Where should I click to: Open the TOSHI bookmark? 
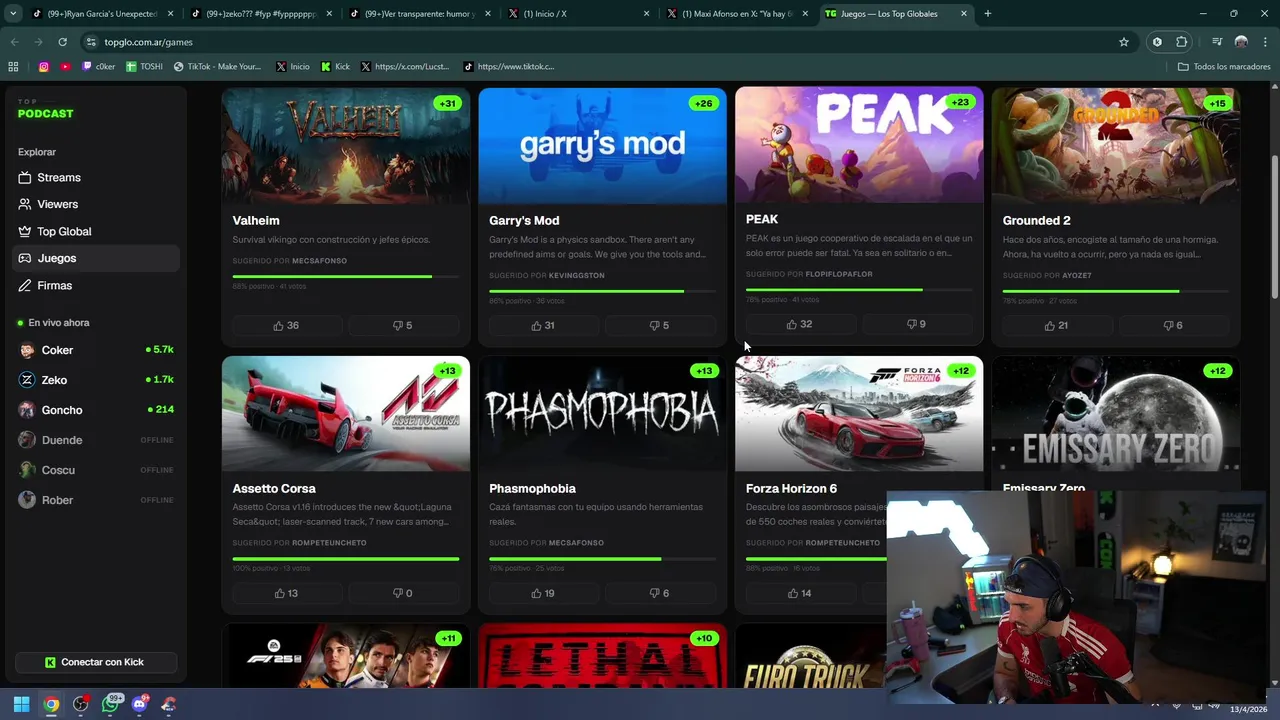click(x=144, y=67)
